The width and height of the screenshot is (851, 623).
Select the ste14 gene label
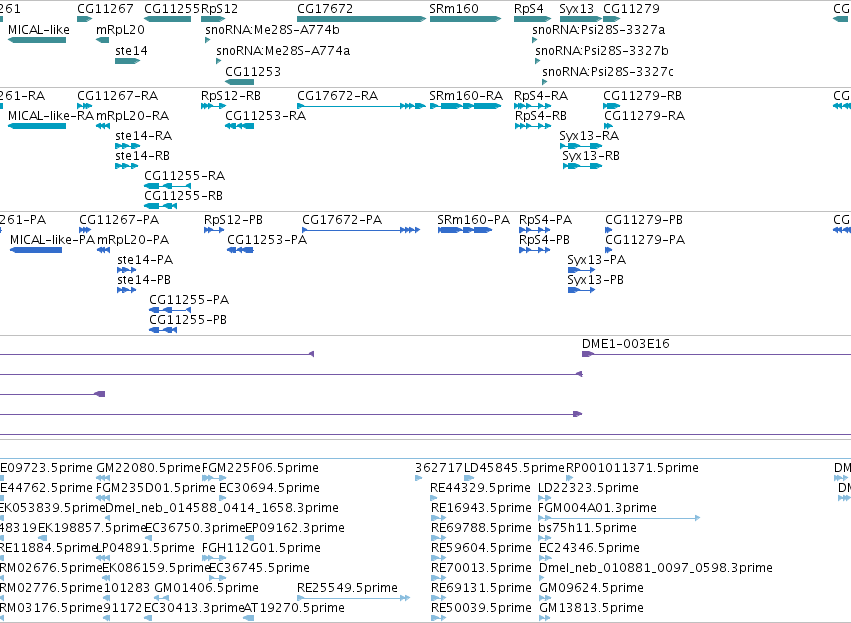131,50
